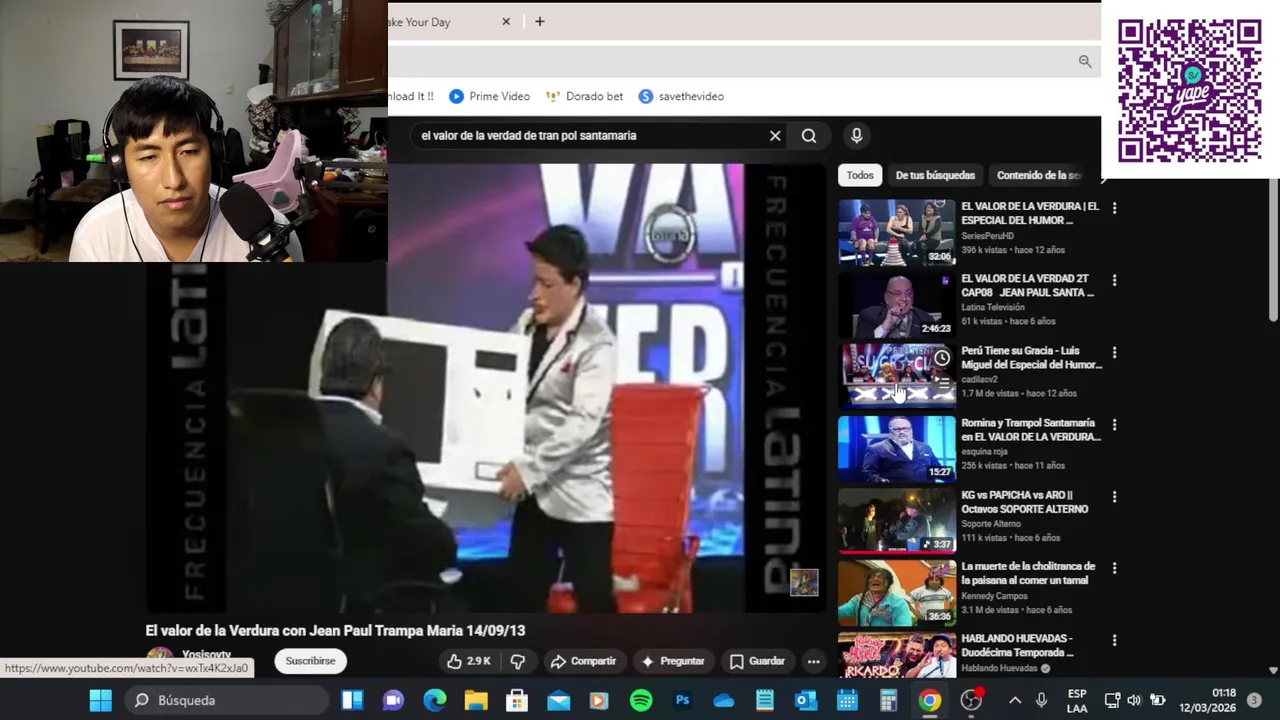Open options for EL VALOR DE LA VERDAD 2T video
Image resolution: width=1280 pixels, height=720 pixels.
[1114, 280]
